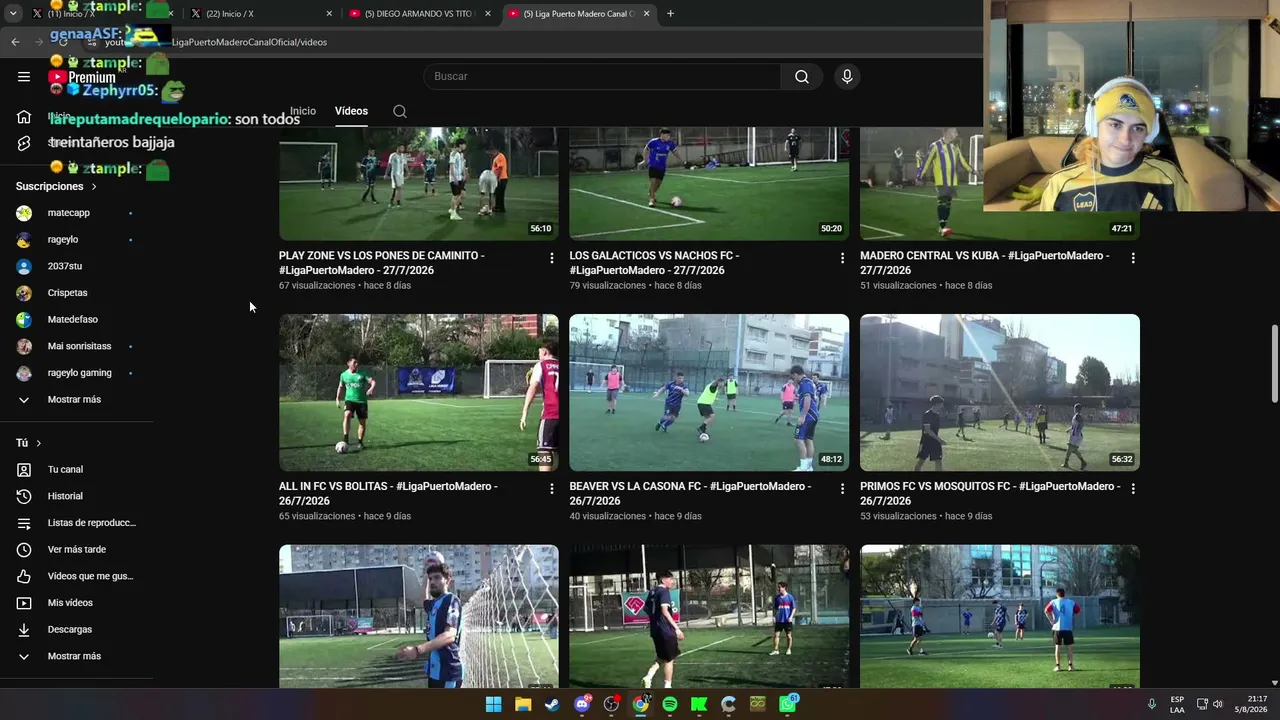Click the magnifier search button beside Buscar
1280x720 pixels.
tap(802, 77)
